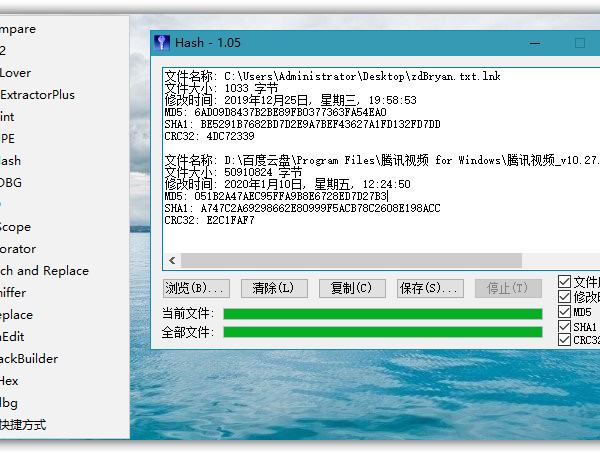Image resolution: width=600 pixels, height=454 pixels.
Task: Save results using the 保存(S)... button
Action: point(429,288)
